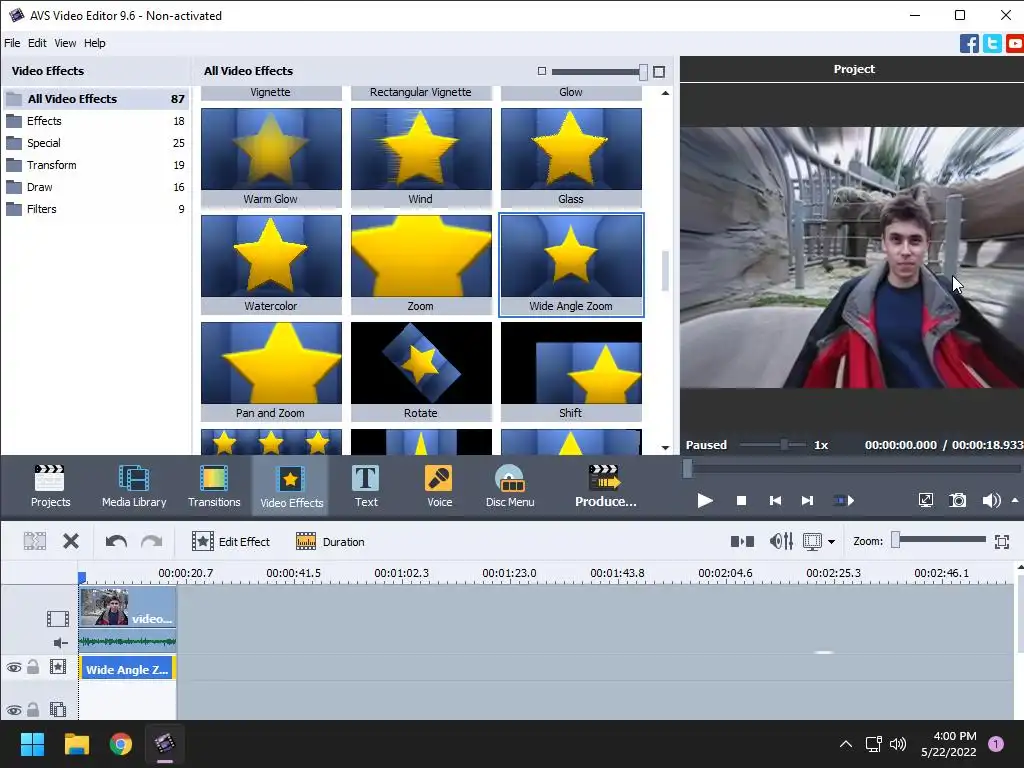Open Chrome from the taskbar
Viewport: 1024px width, 768px height.
point(121,744)
